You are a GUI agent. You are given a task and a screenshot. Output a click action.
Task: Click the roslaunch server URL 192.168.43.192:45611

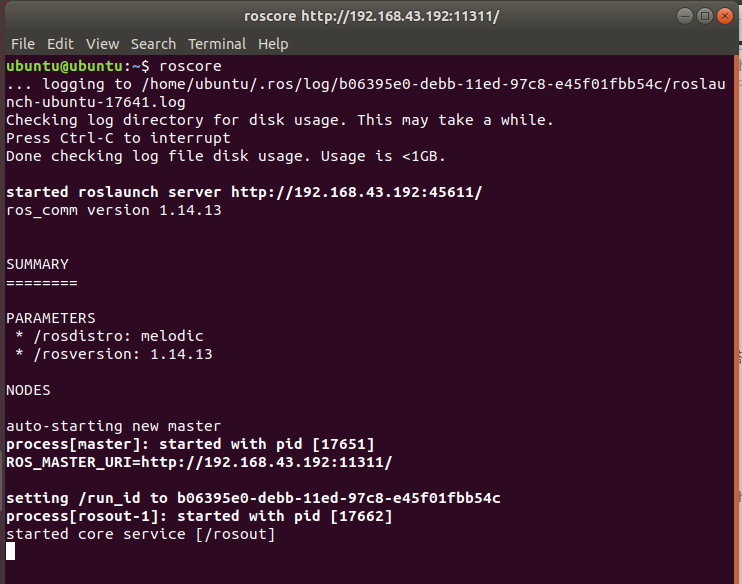point(356,192)
